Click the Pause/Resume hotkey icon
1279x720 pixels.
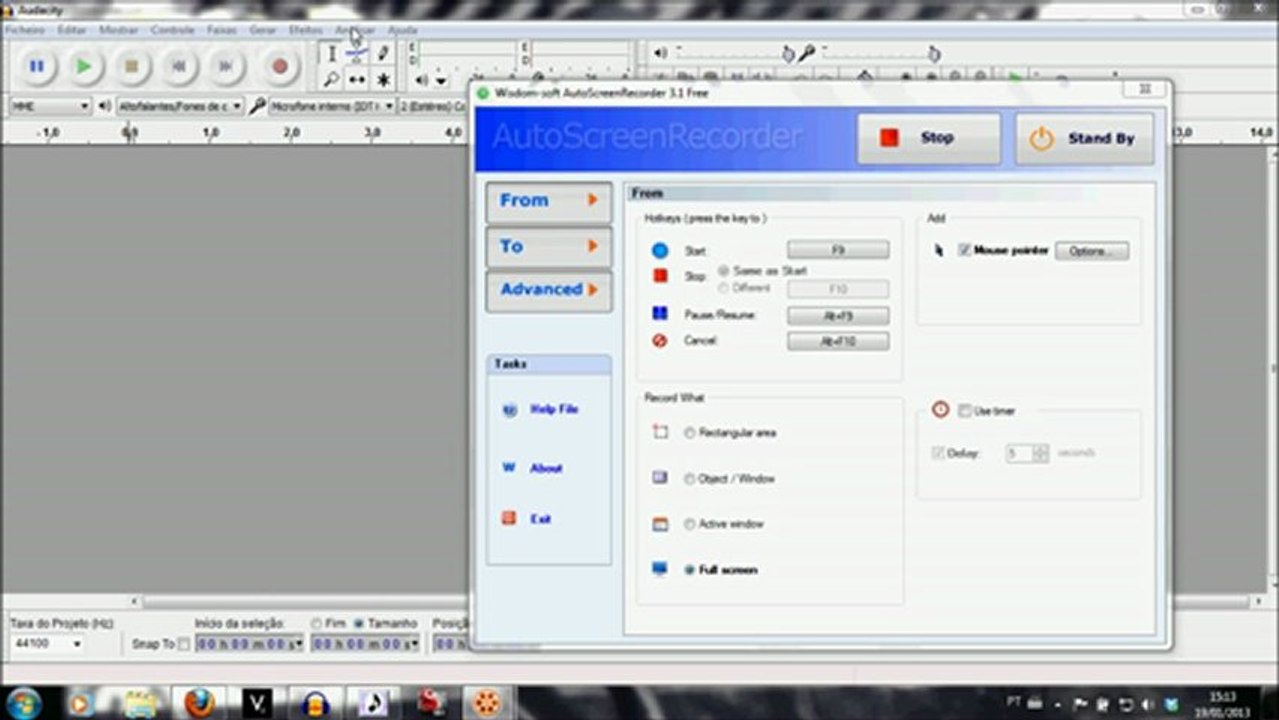660,314
